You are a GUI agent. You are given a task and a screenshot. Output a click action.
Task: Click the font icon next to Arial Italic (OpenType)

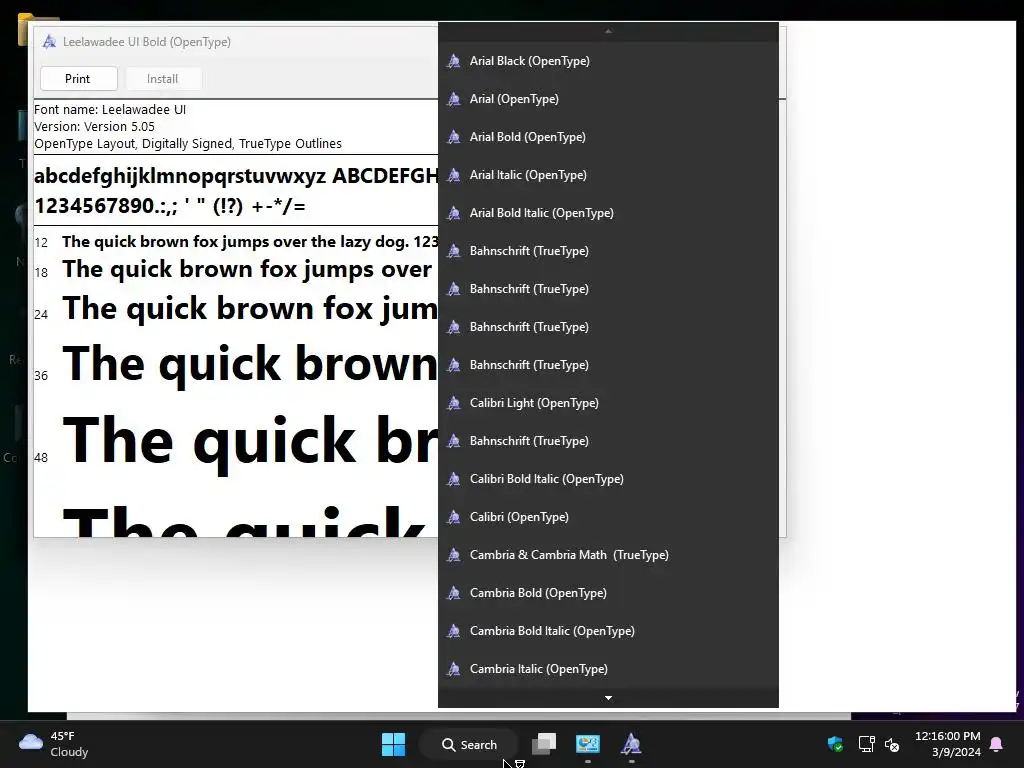454,175
